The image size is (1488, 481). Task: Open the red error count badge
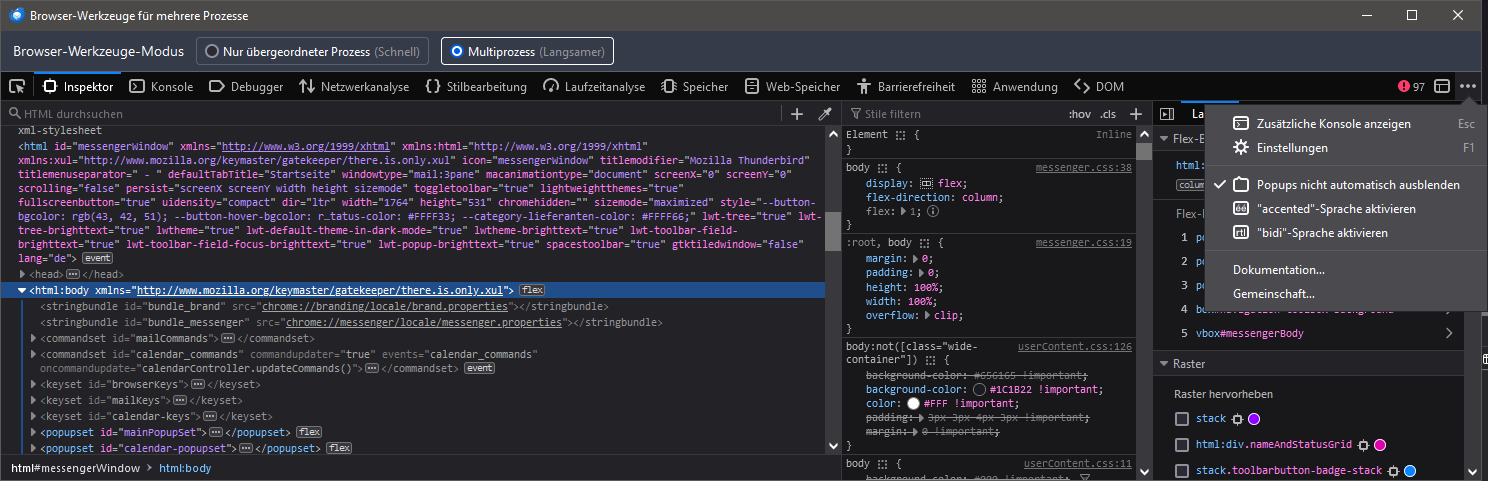[x=1412, y=87]
